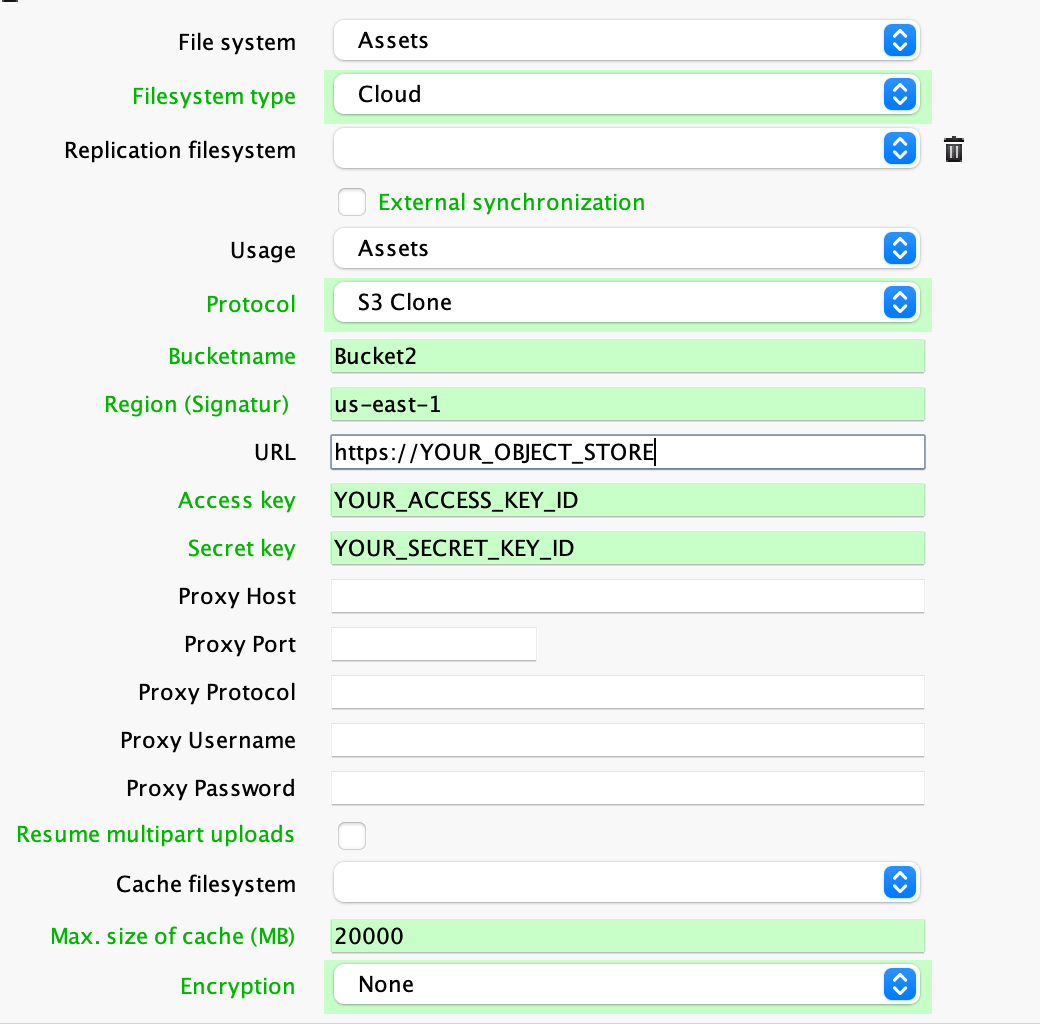Click the URL field with YOUR_OBJECT_STORE
This screenshot has height=1024, width=1040.
(627, 452)
